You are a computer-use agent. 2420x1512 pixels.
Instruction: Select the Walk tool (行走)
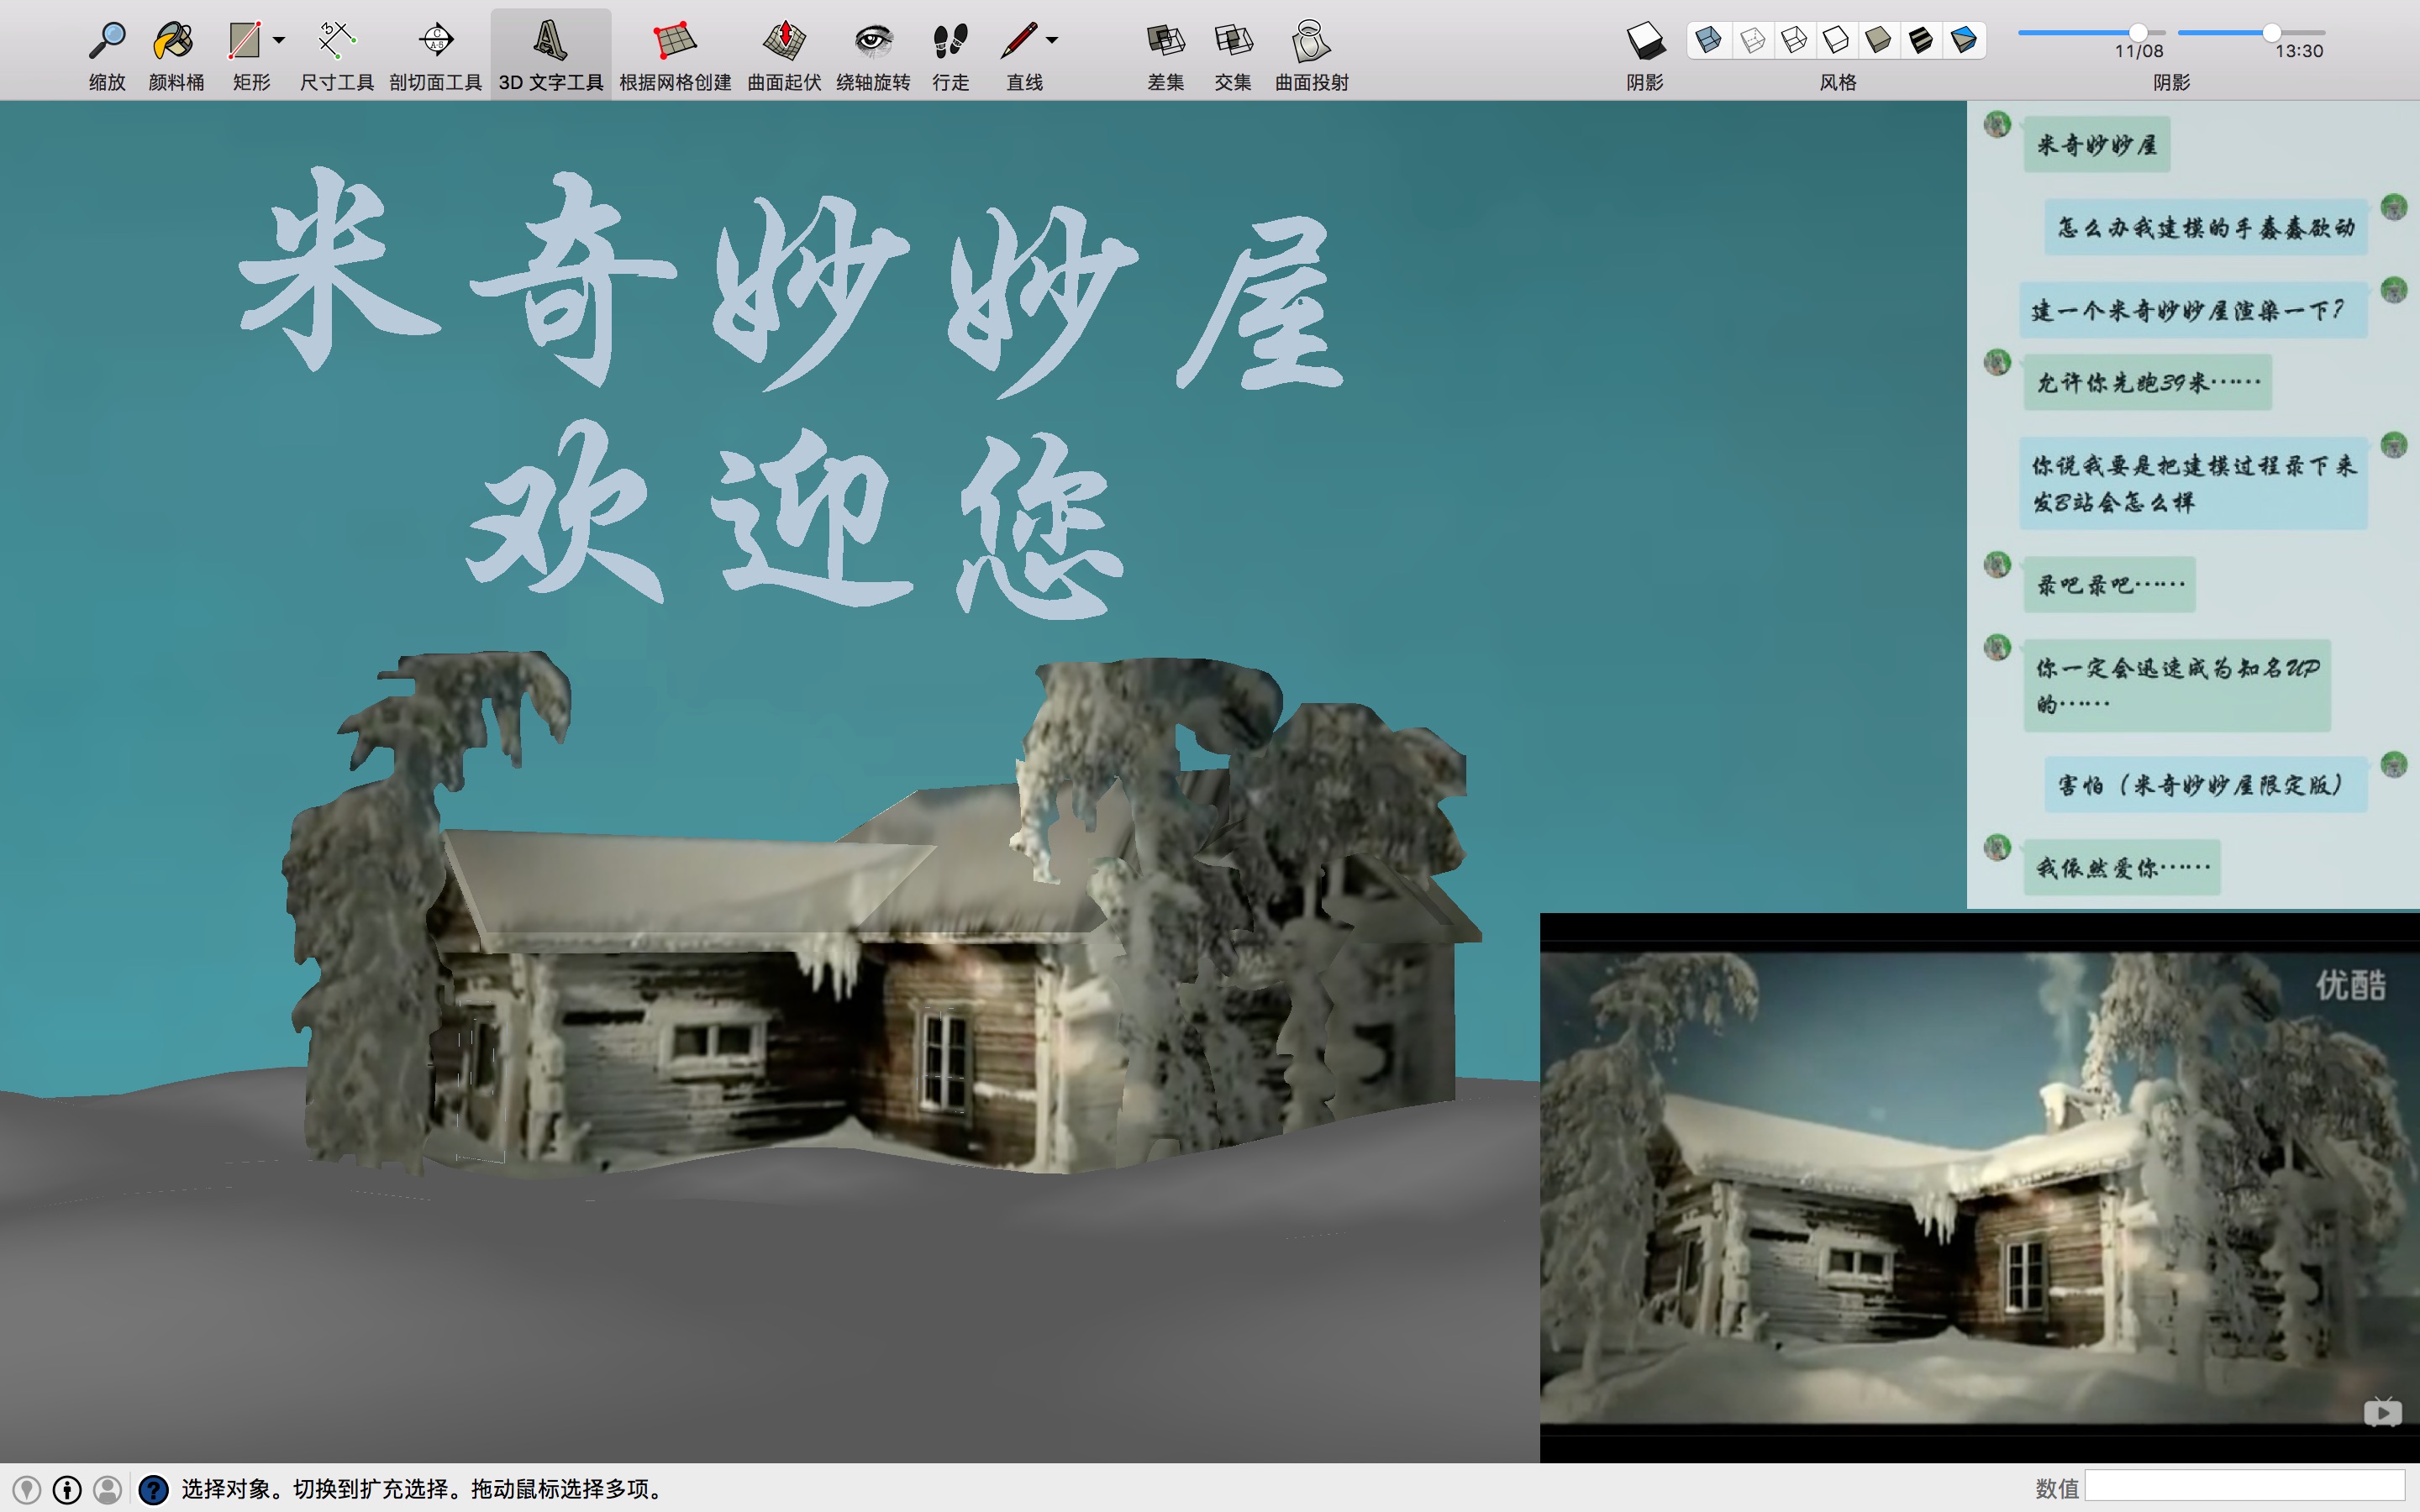coord(950,42)
